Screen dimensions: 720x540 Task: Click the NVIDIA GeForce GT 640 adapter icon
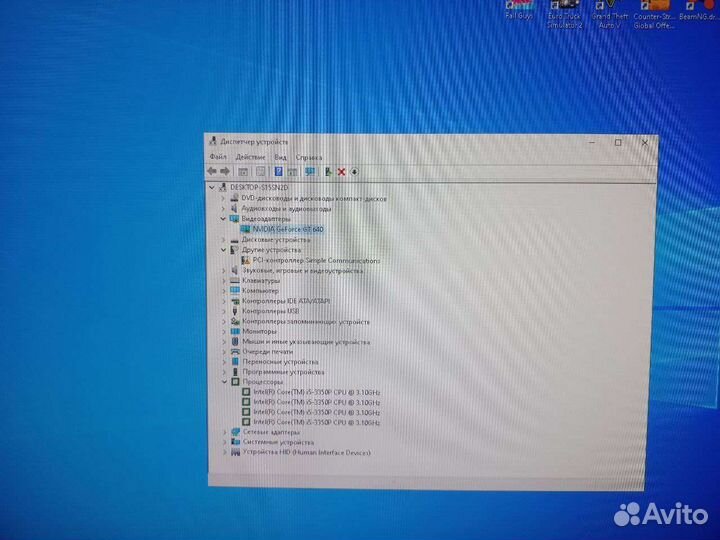point(245,229)
